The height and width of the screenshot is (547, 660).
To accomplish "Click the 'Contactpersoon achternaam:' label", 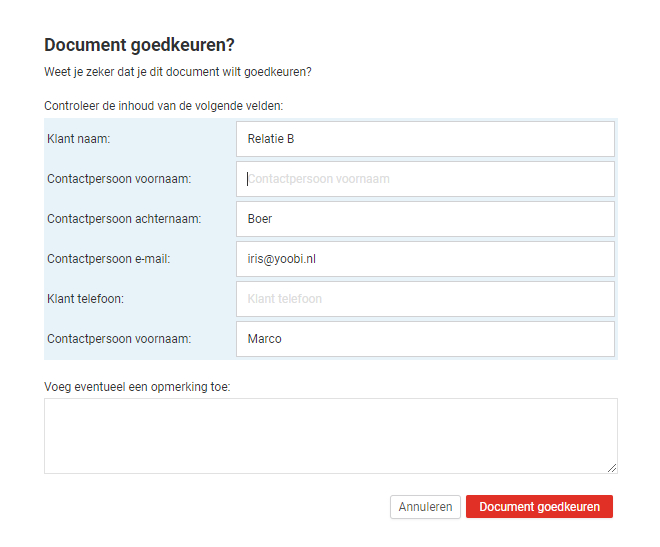I will (124, 219).
